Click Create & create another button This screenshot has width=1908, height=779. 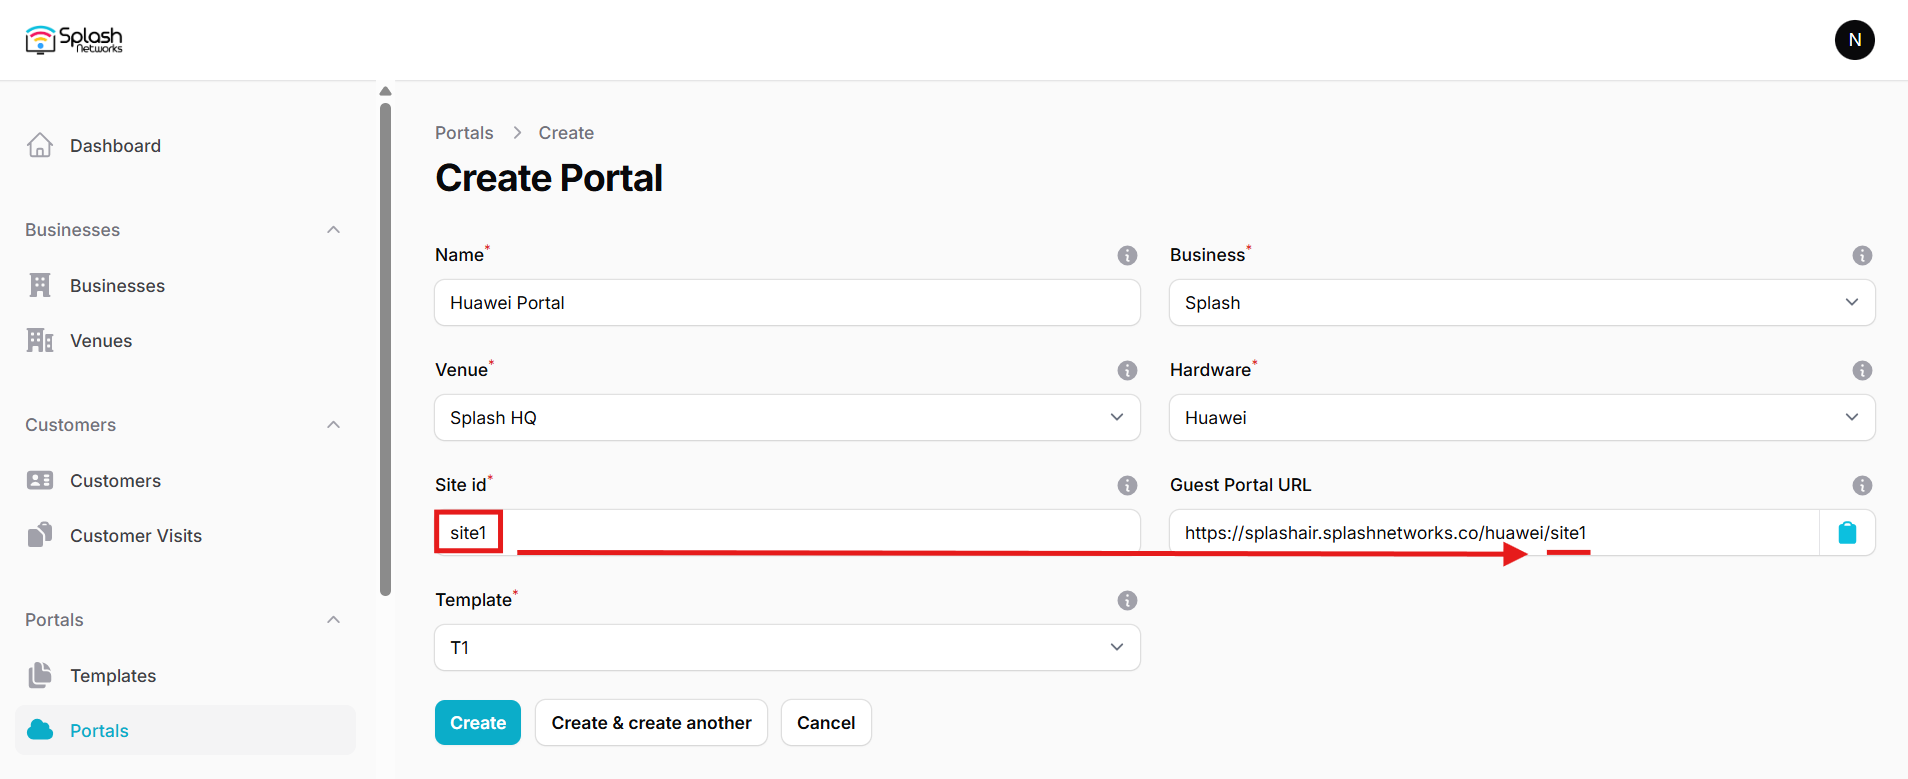coord(651,723)
